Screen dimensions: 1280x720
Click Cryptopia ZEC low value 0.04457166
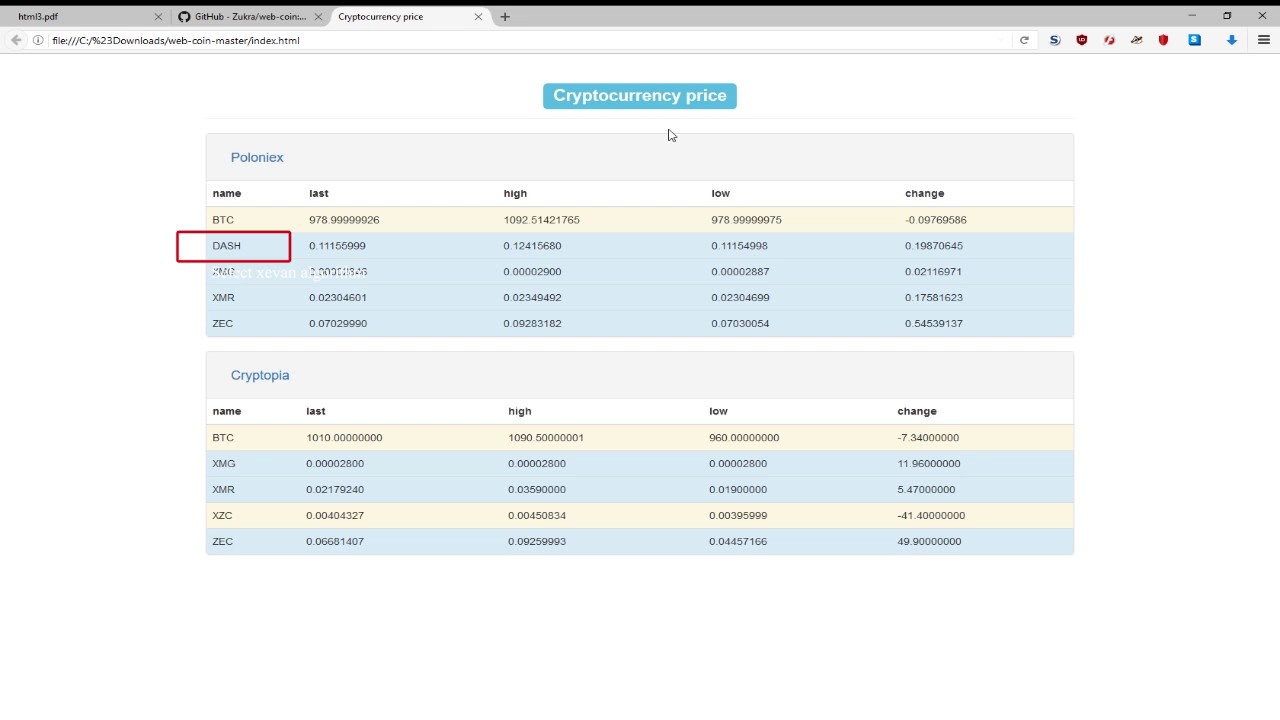point(738,542)
